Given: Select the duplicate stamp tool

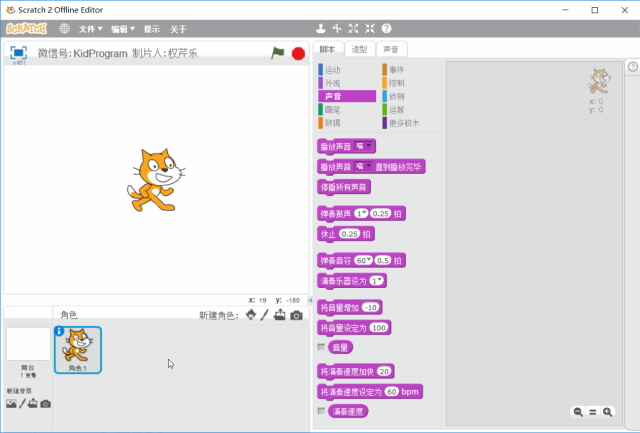Looking at the screenshot, I should pyautogui.click(x=321, y=28).
